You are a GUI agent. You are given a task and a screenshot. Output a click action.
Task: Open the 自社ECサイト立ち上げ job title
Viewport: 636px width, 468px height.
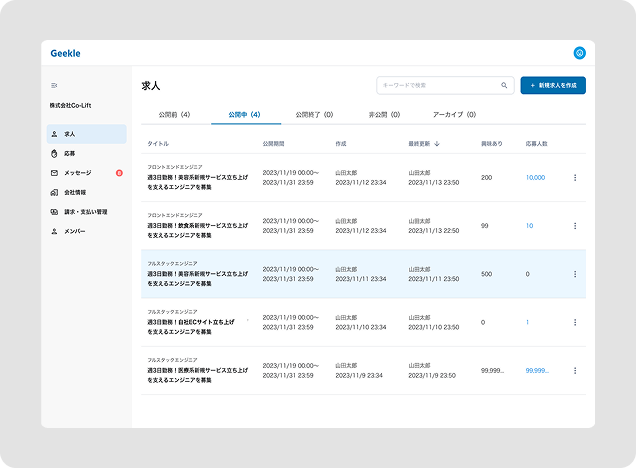[x=191, y=327]
